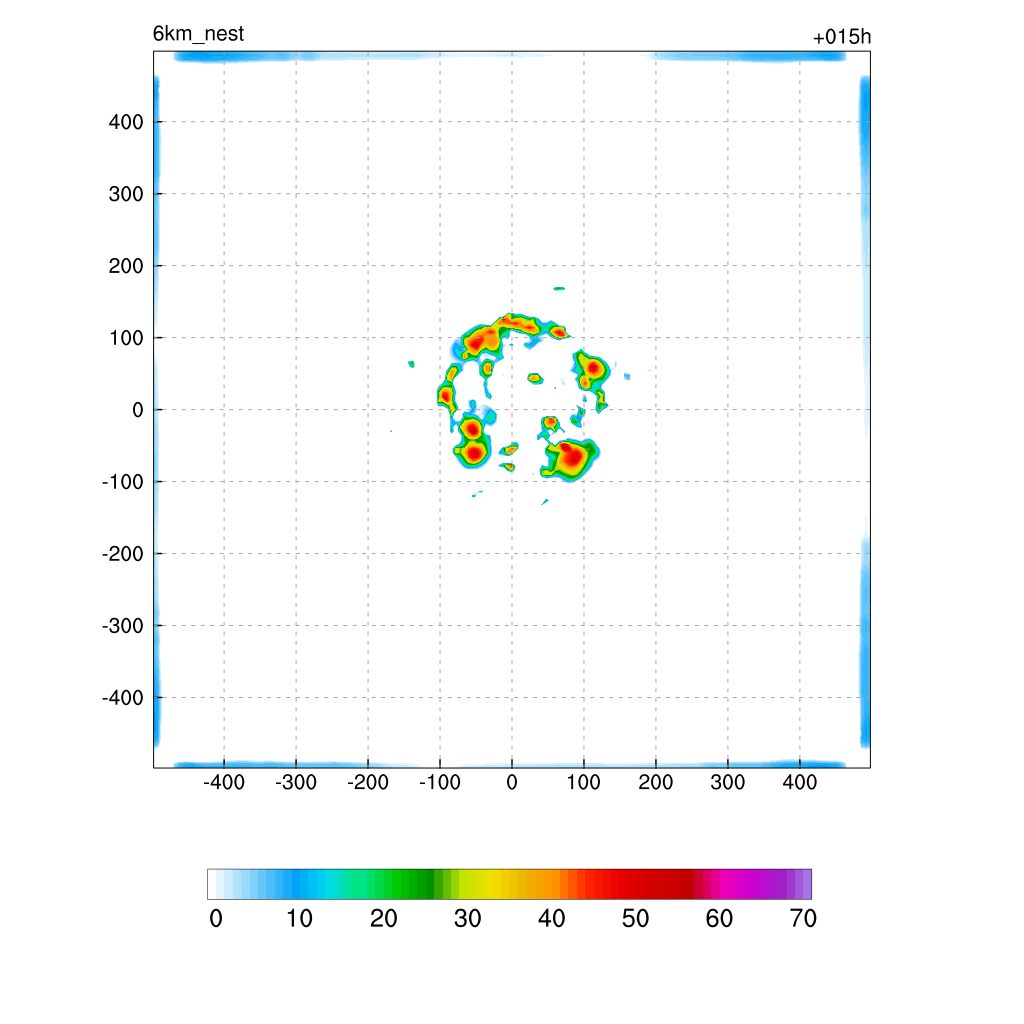Click the small cell north of 200
This screenshot has width=1024, height=1024.
tap(559, 288)
